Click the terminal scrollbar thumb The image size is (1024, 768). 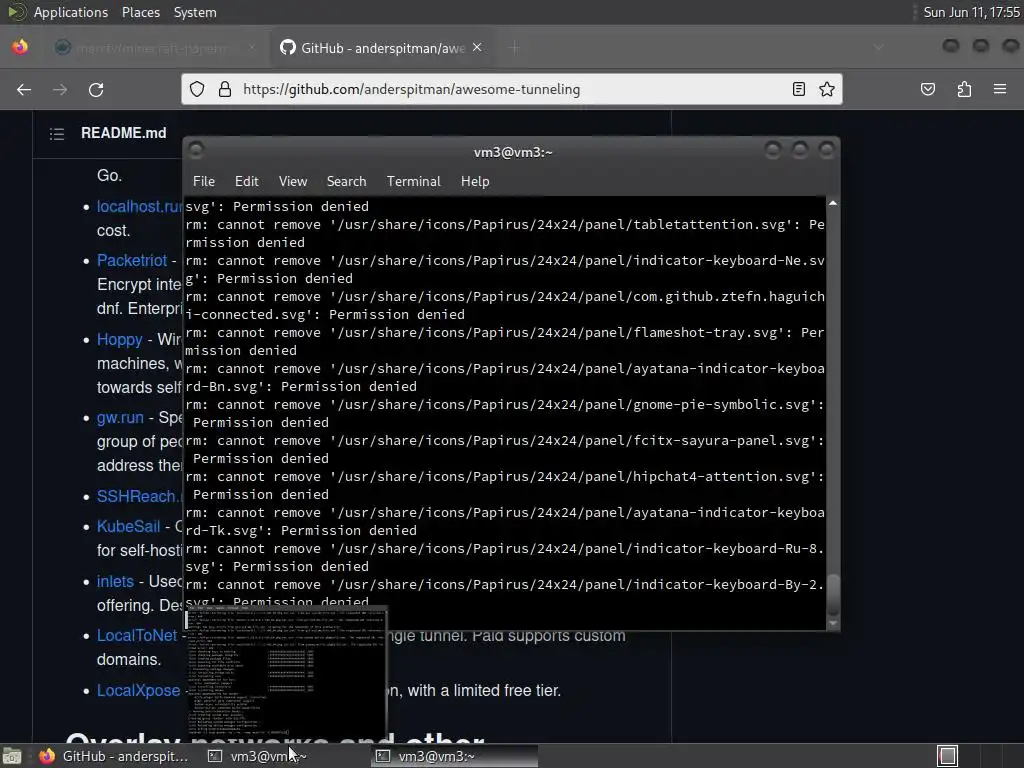click(833, 595)
